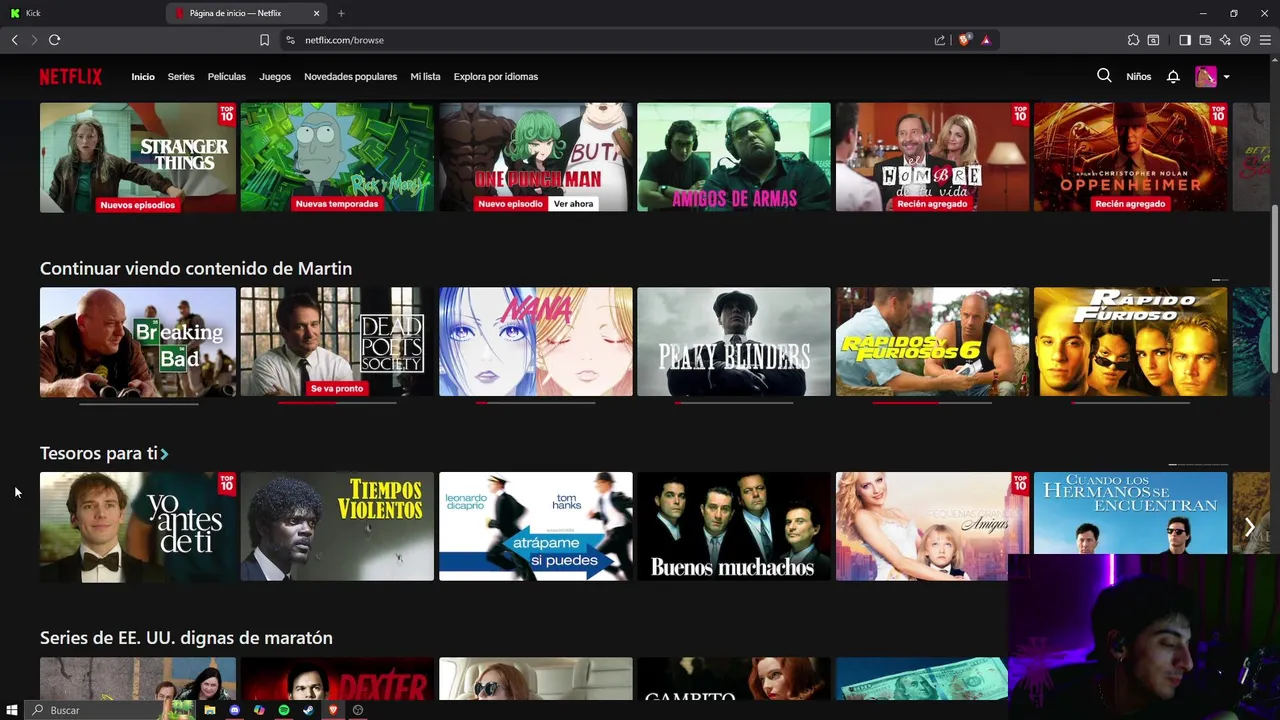Reload the page

54,40
